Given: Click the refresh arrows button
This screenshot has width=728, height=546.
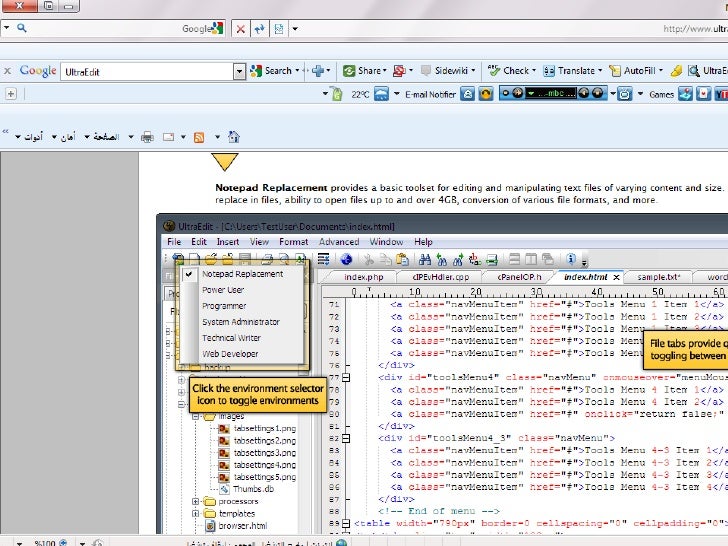Looking at the screenshot, I should (x=260, y=29).
